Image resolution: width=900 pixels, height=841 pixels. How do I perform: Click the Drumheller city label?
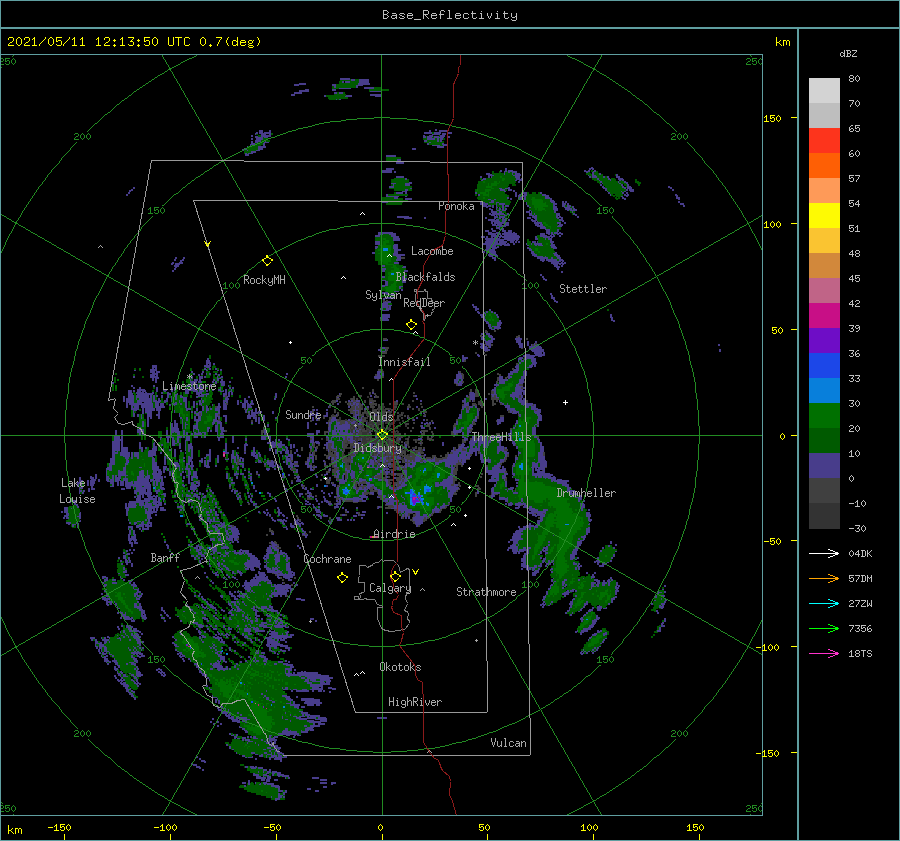pos(586,493)
